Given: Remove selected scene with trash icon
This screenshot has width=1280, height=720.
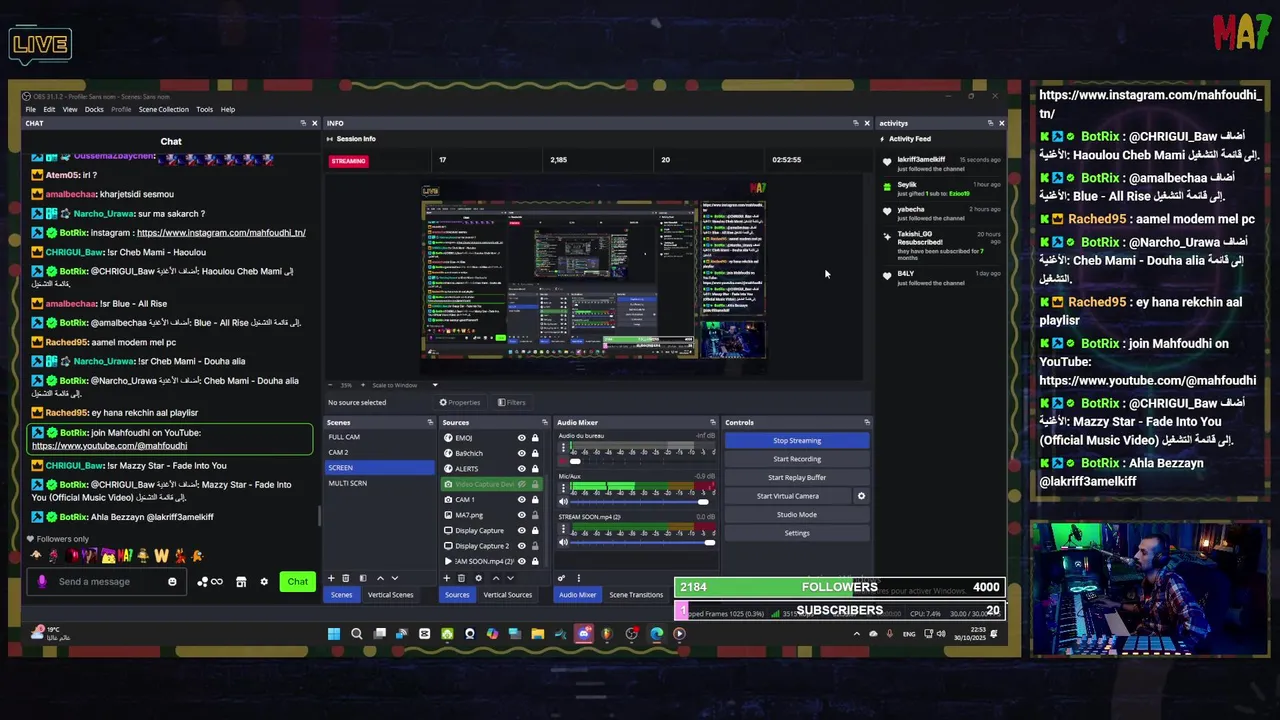Looking at the screenshot, I should coord(346,578).
